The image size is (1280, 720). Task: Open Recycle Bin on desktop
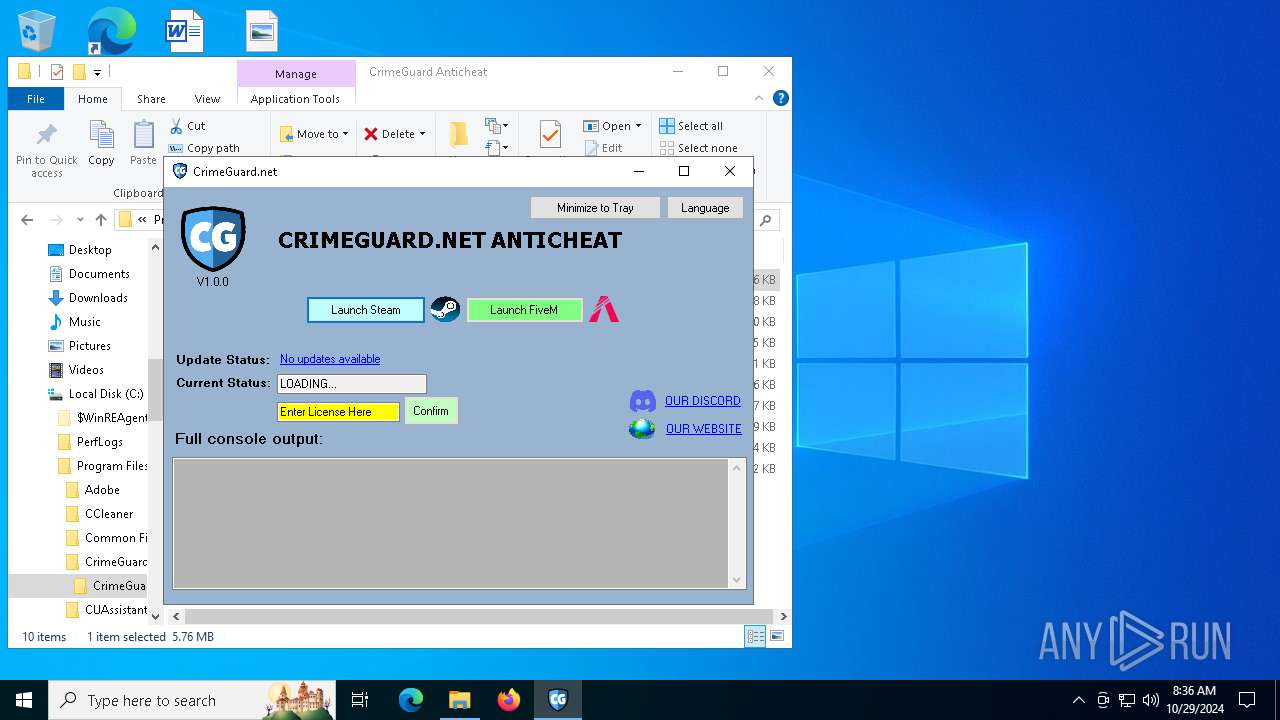coord(37,31)
